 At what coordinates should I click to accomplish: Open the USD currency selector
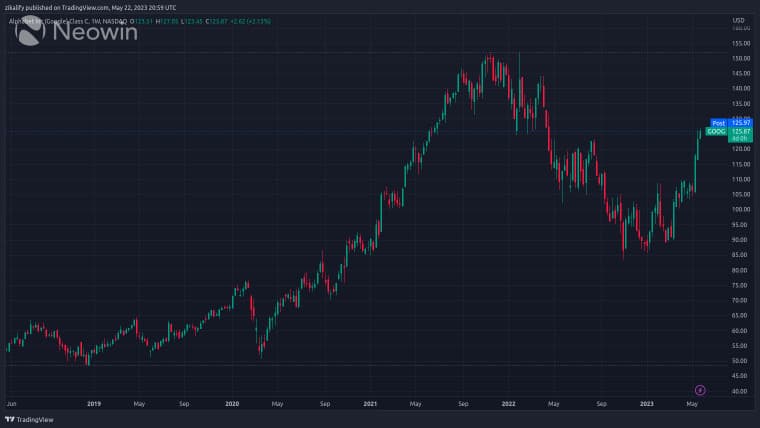[x=738, y=20]
